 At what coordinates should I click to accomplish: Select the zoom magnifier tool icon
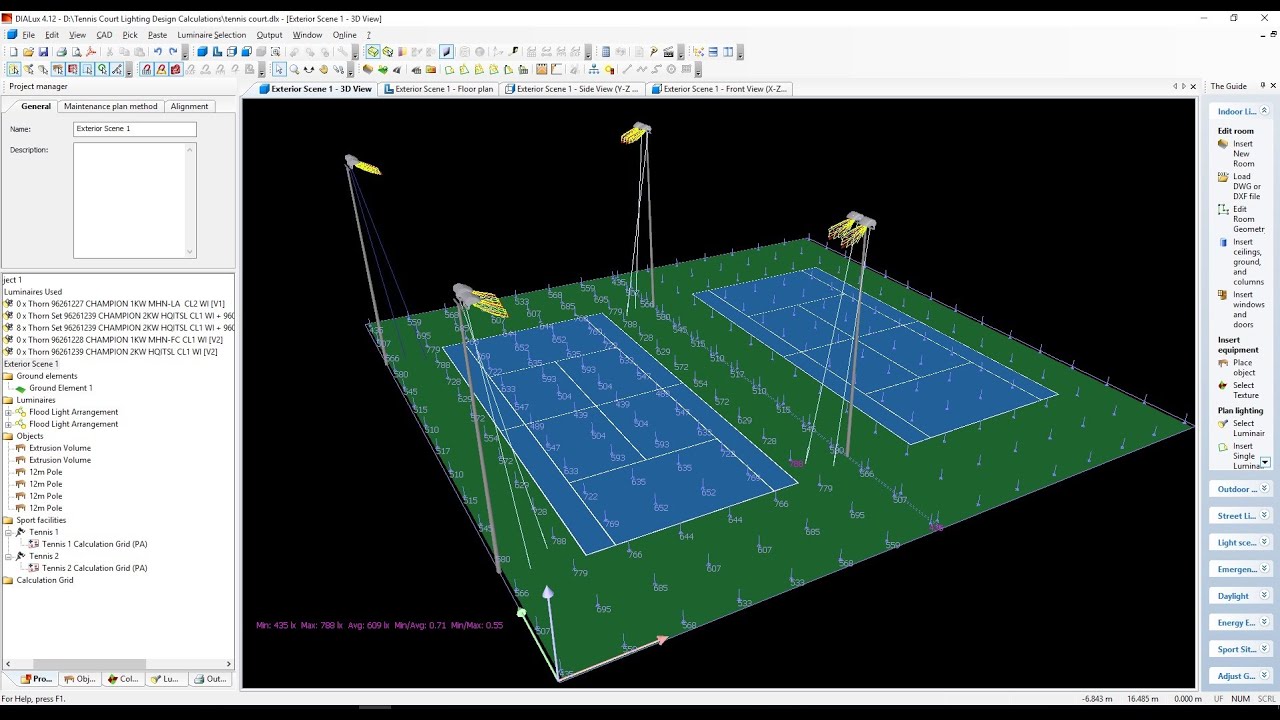(x=294, y=70)
